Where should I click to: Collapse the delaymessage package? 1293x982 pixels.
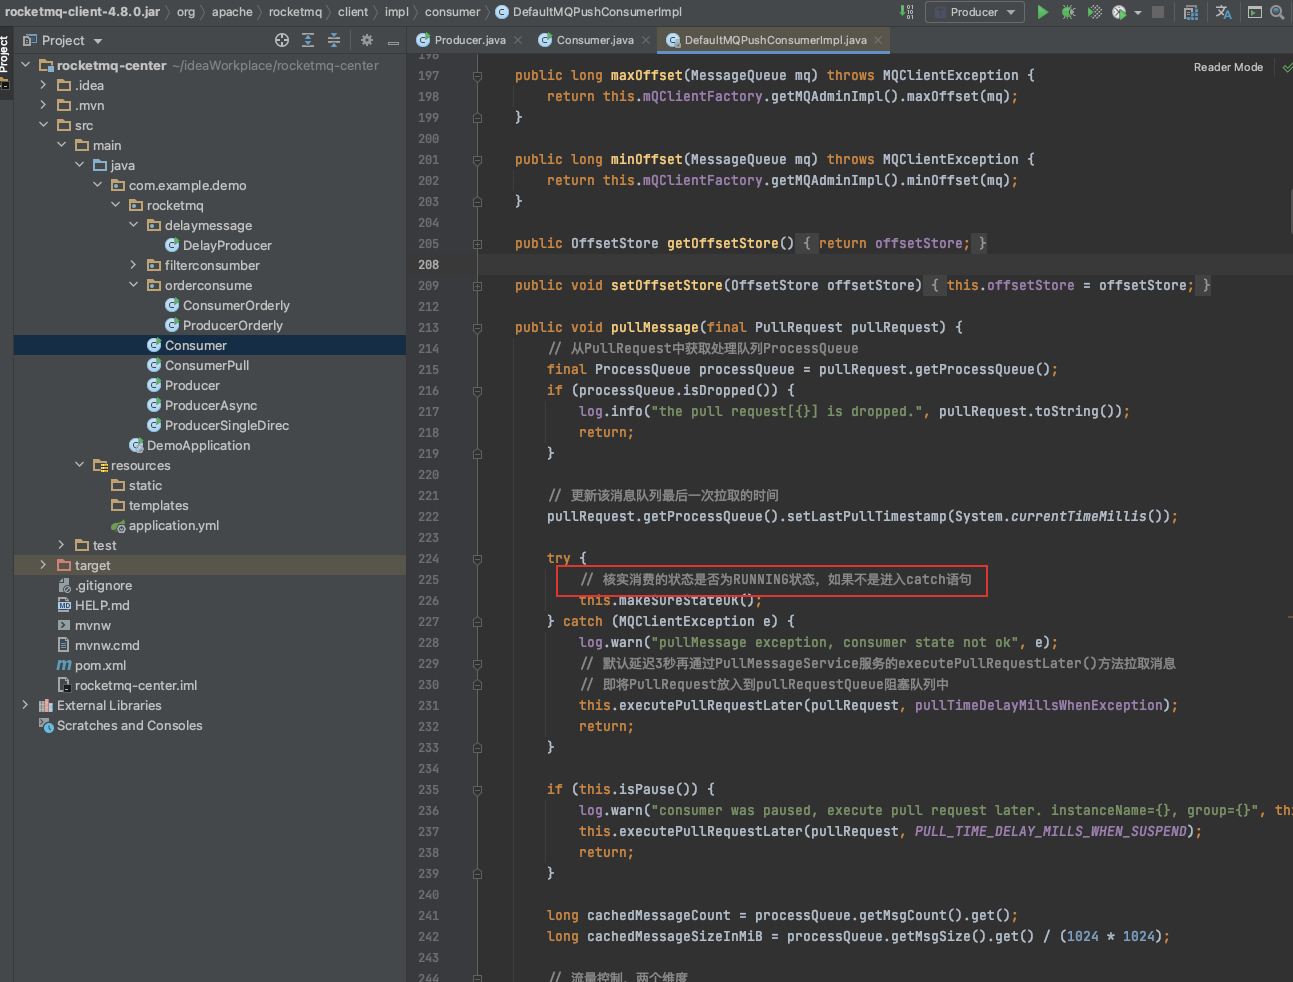point(134,225)
